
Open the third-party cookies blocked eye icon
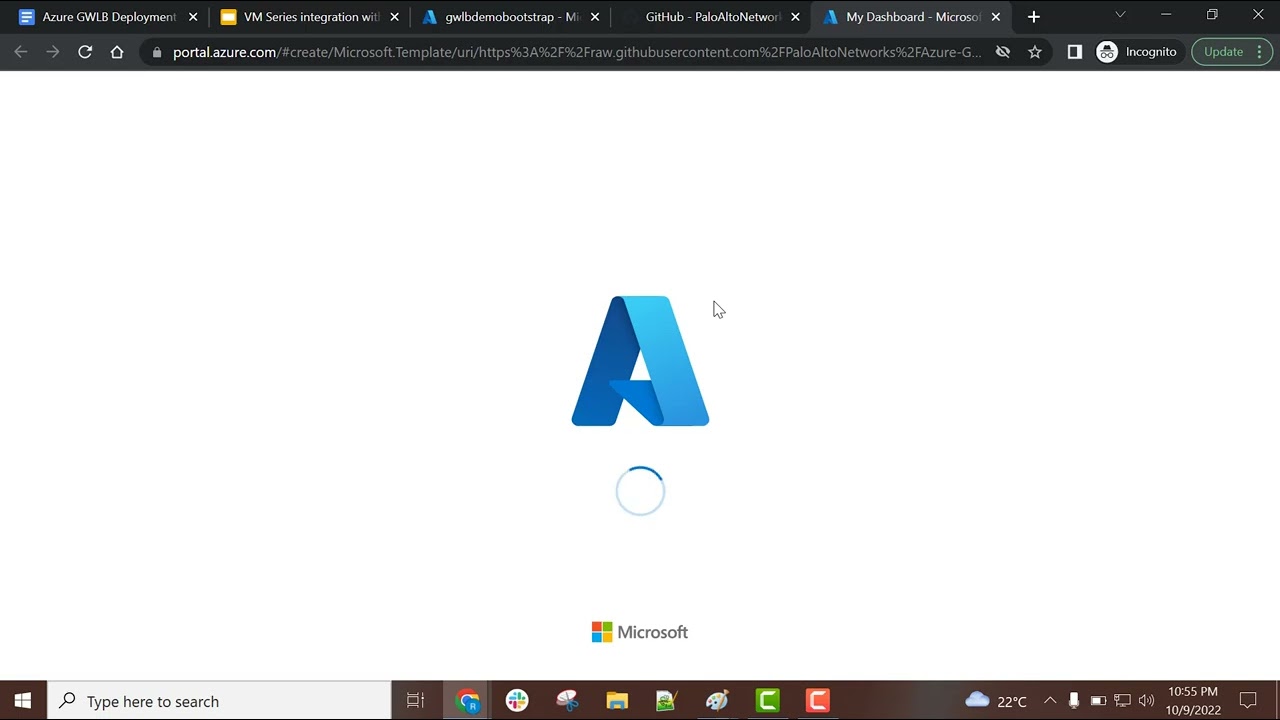pos(1002,52)
